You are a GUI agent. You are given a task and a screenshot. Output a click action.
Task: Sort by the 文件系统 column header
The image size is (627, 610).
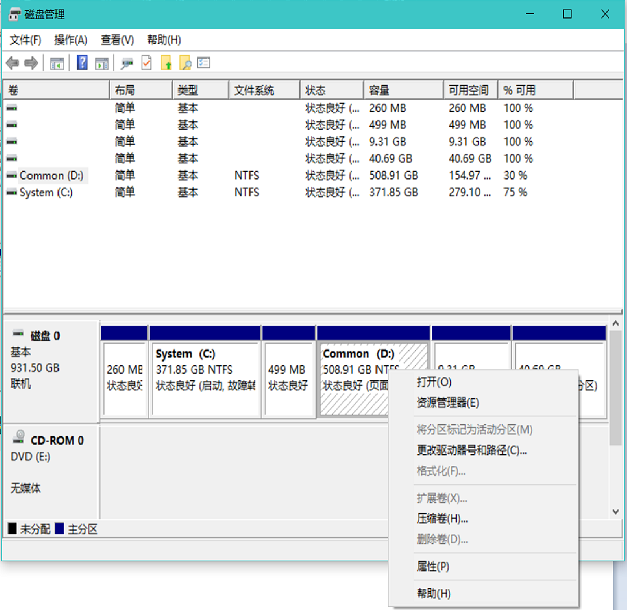[x=264, y=90]
